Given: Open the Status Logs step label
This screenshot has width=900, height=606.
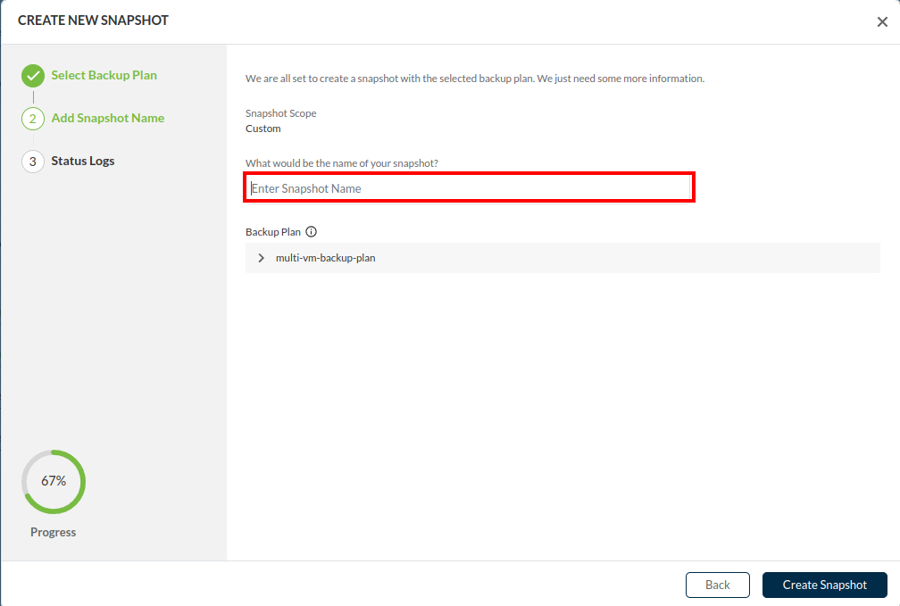Looking at the screenshot, I should point(83,161).
